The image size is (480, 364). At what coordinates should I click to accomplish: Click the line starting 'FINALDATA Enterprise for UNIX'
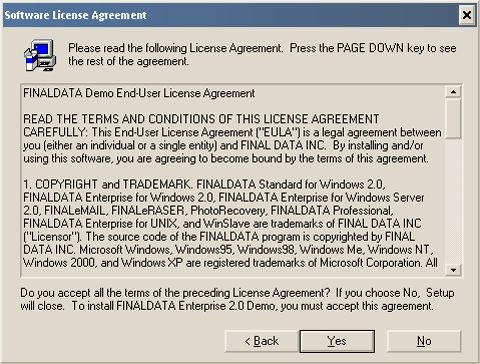coord(222,223)
